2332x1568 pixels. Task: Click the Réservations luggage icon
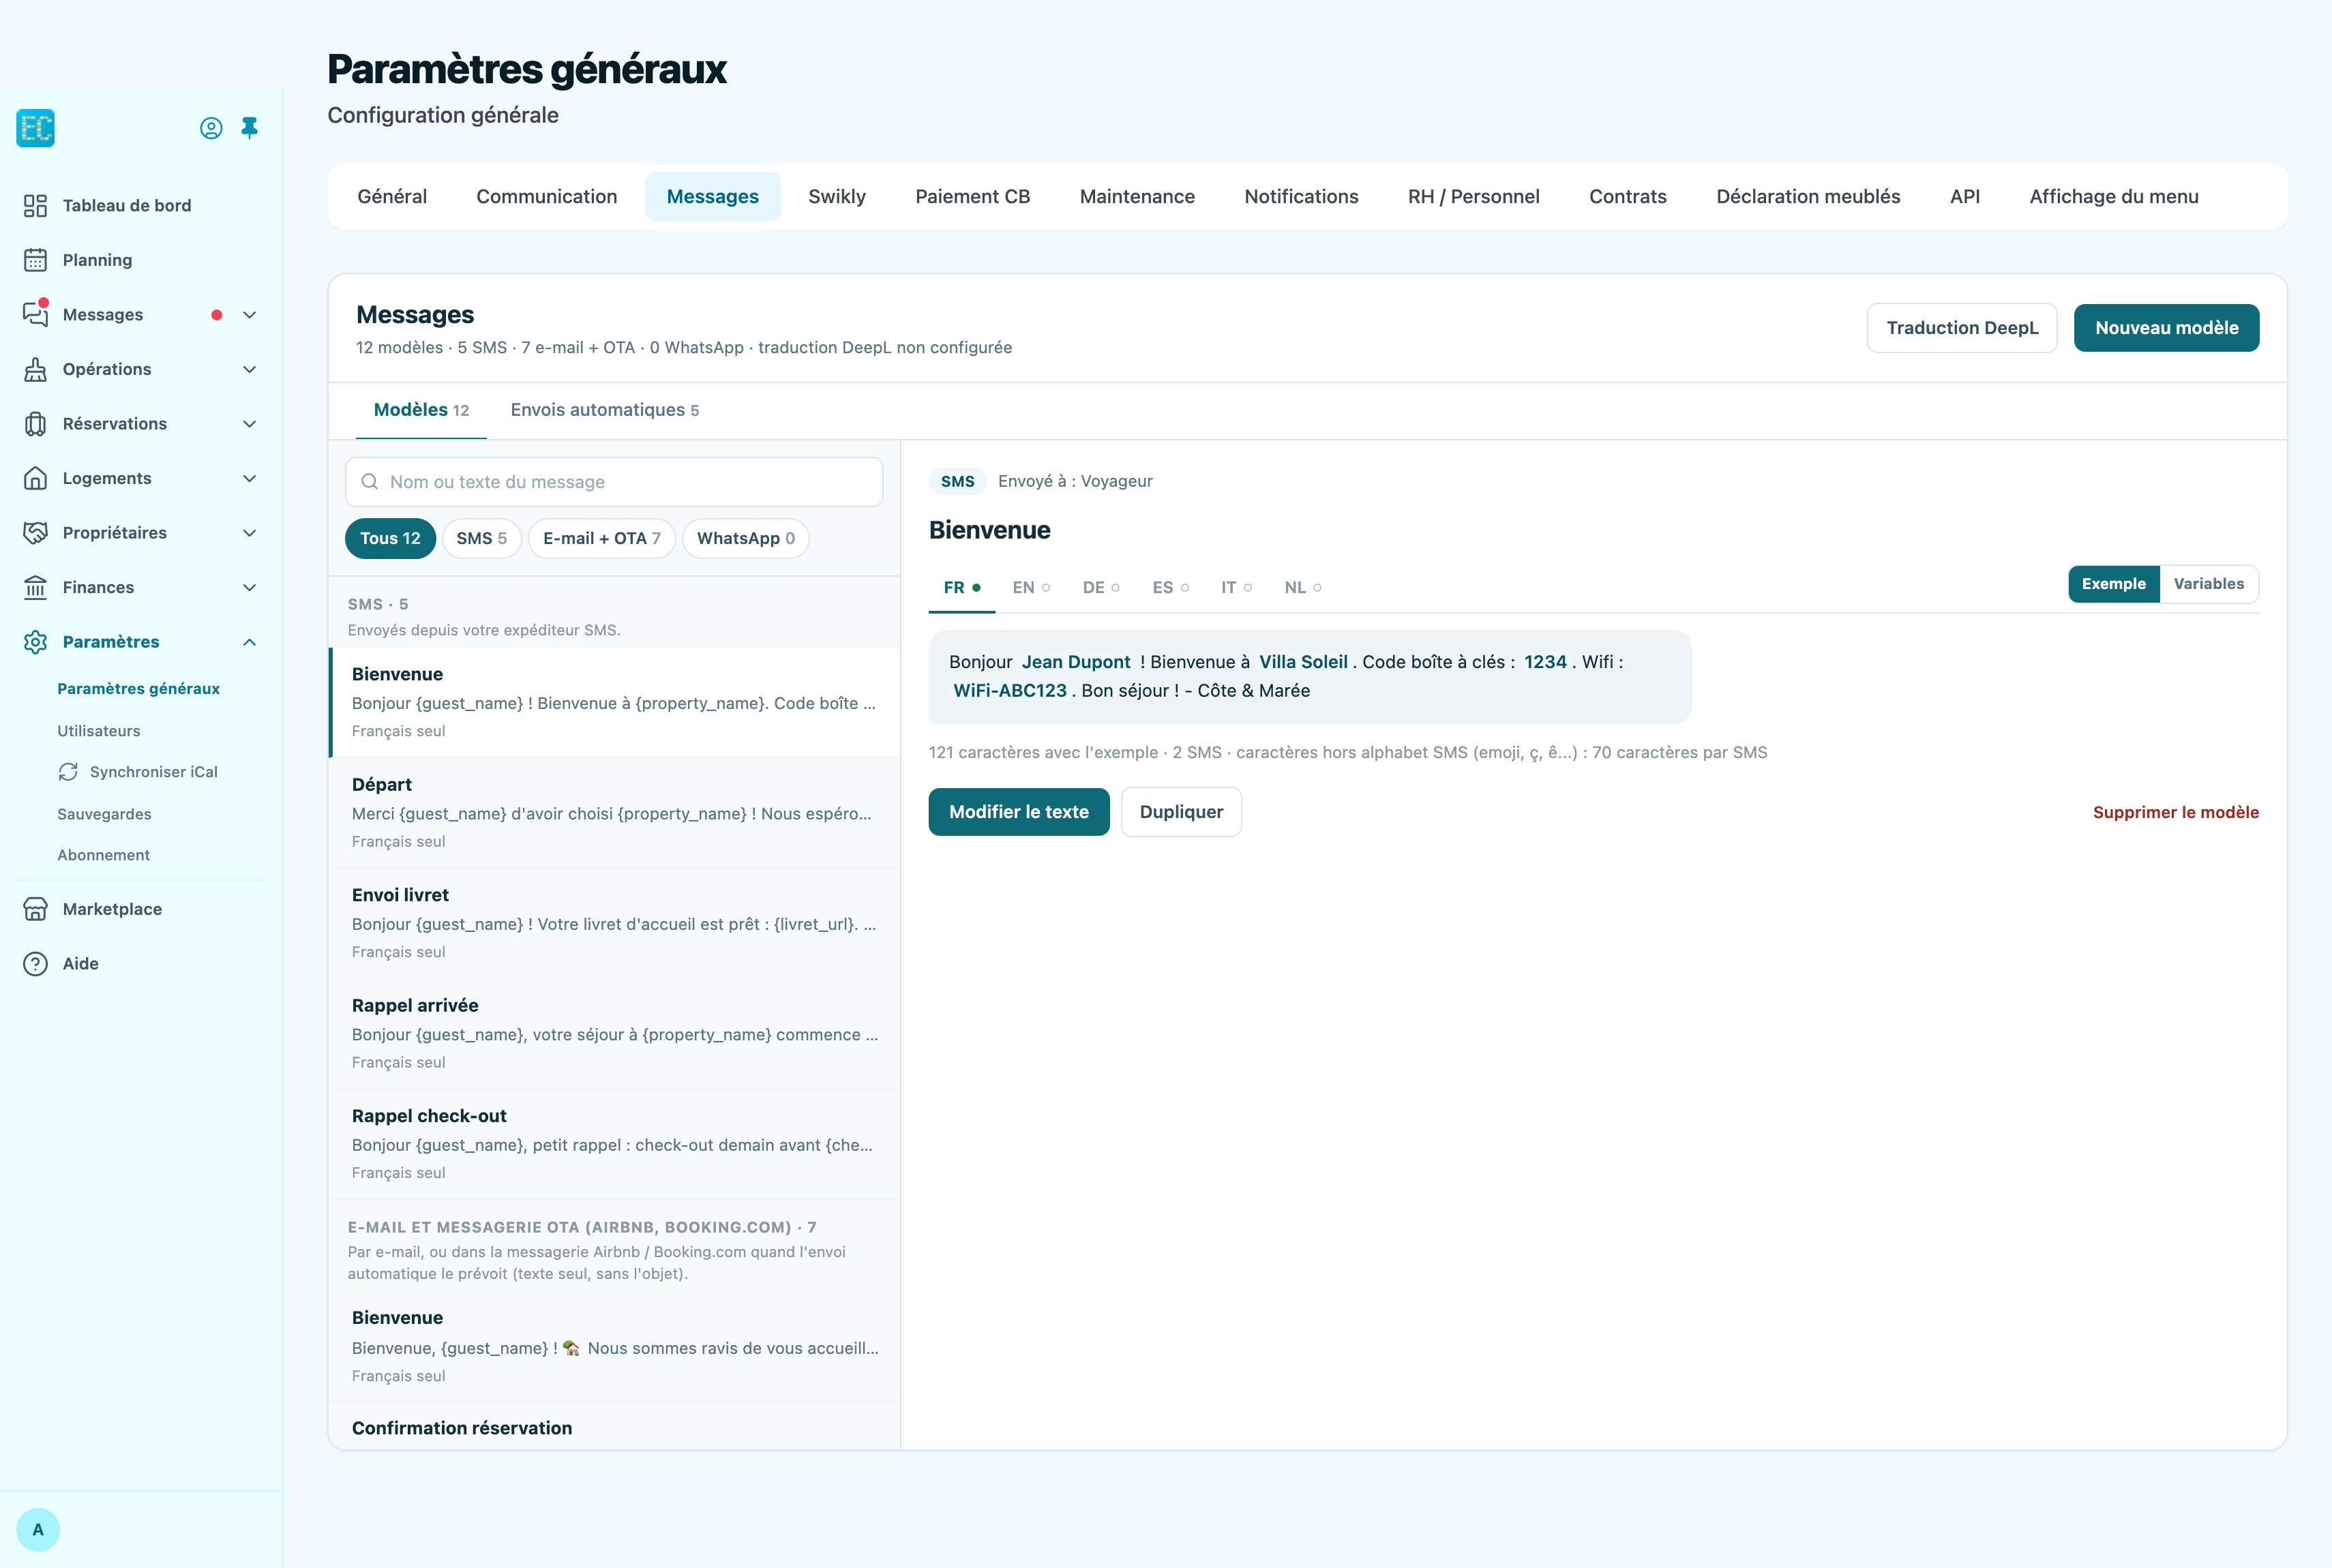(x=35, y=424)
